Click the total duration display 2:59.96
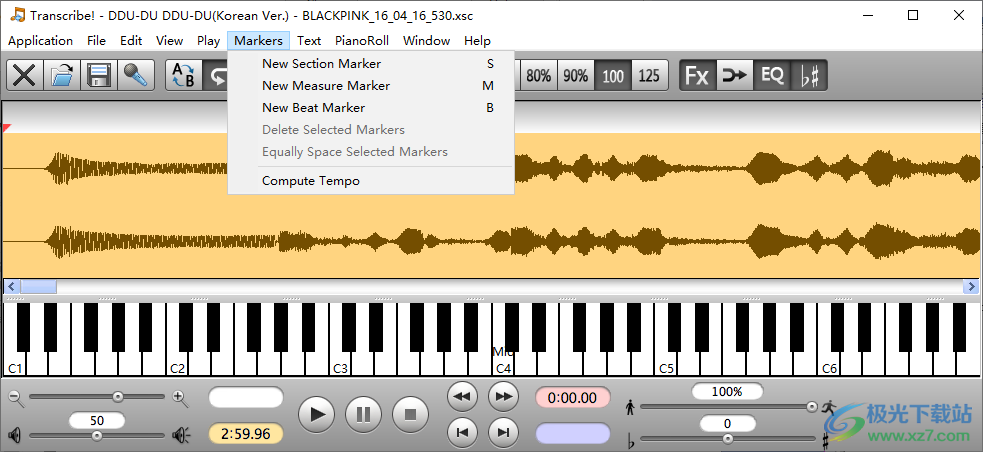Image resolution: width=983 pixels, height=452 pixels. point(246,434)
